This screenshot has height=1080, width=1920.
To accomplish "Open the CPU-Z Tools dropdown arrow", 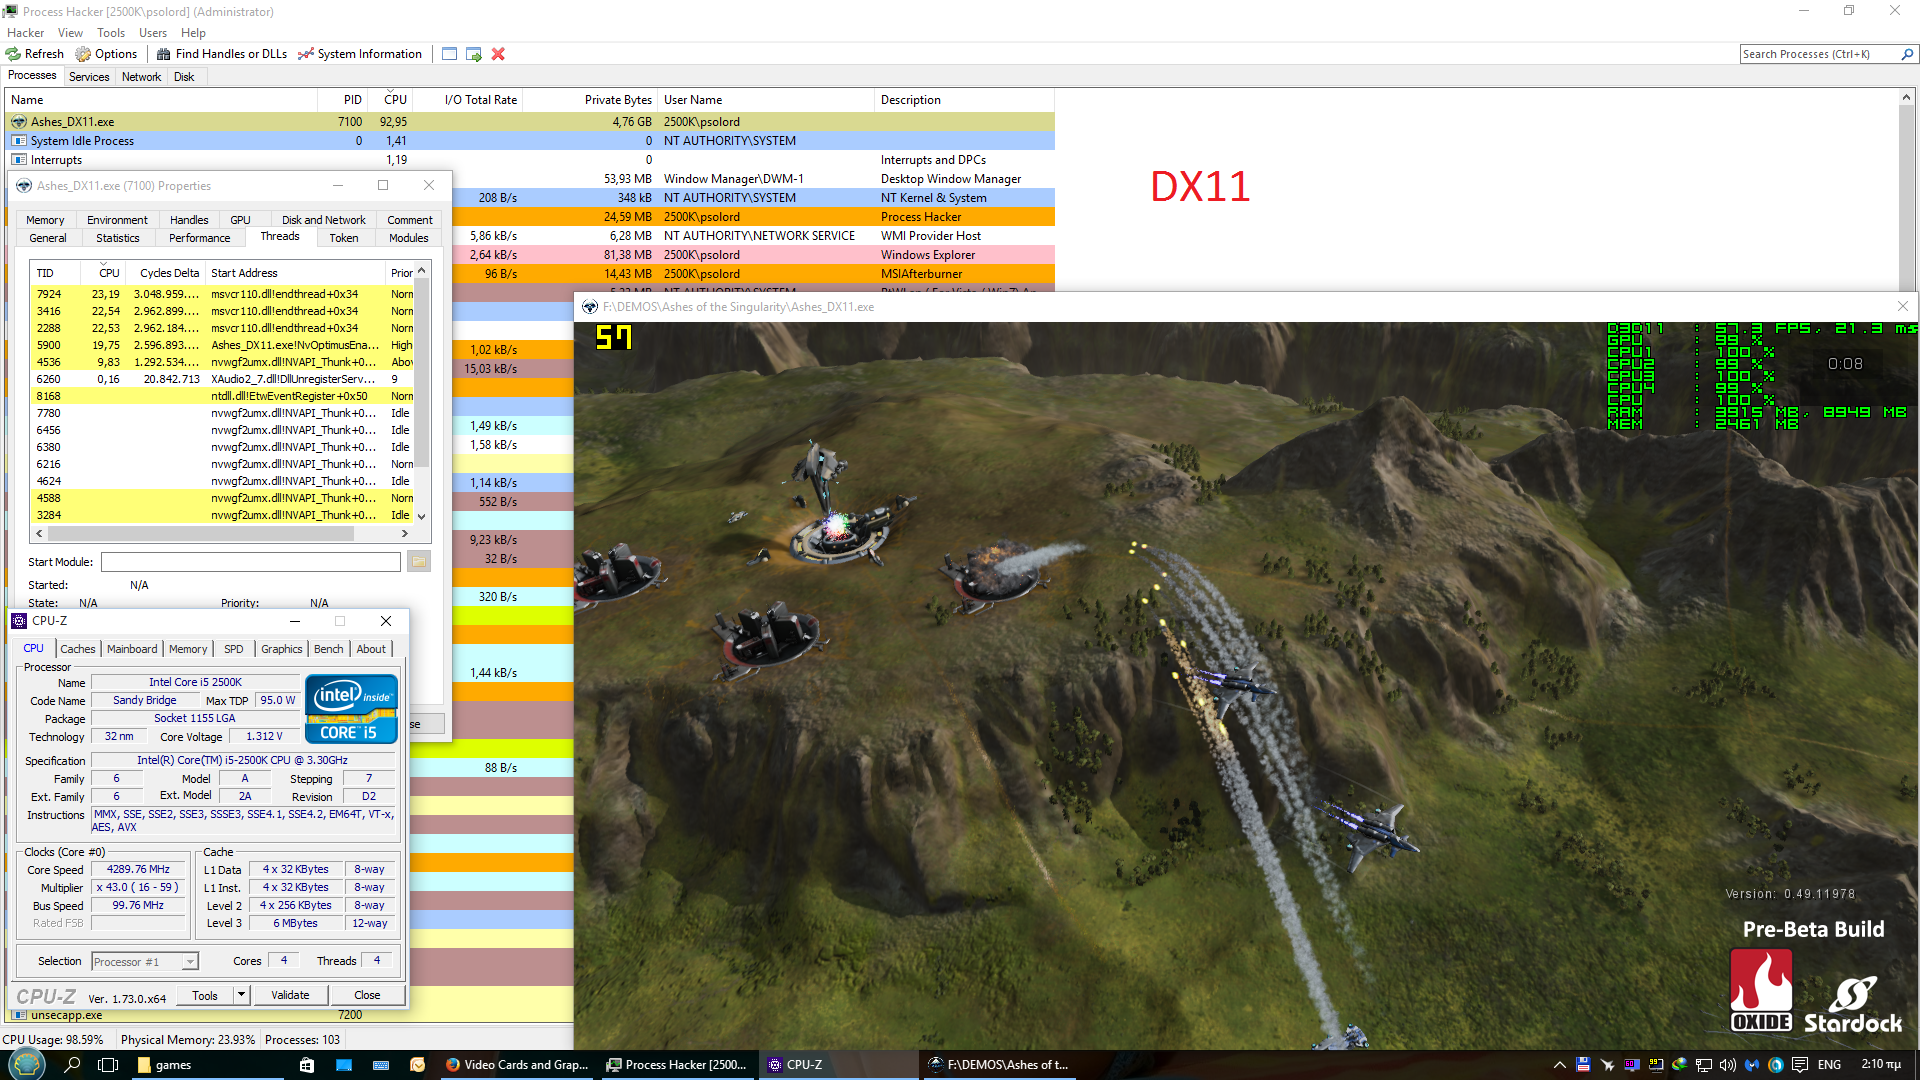I will pos(241,995).
